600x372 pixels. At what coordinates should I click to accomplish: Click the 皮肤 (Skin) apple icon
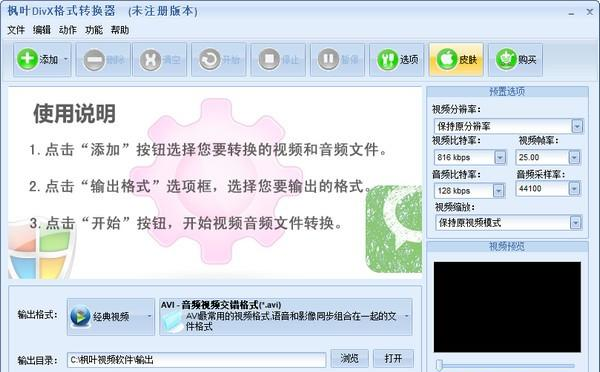(447, 59)
